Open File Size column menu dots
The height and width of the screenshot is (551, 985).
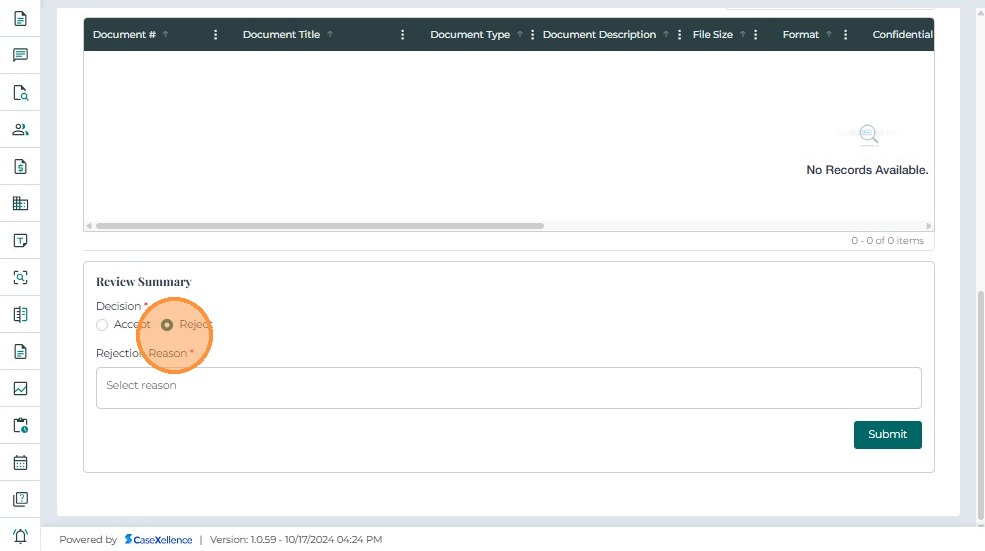pos(755,35)
